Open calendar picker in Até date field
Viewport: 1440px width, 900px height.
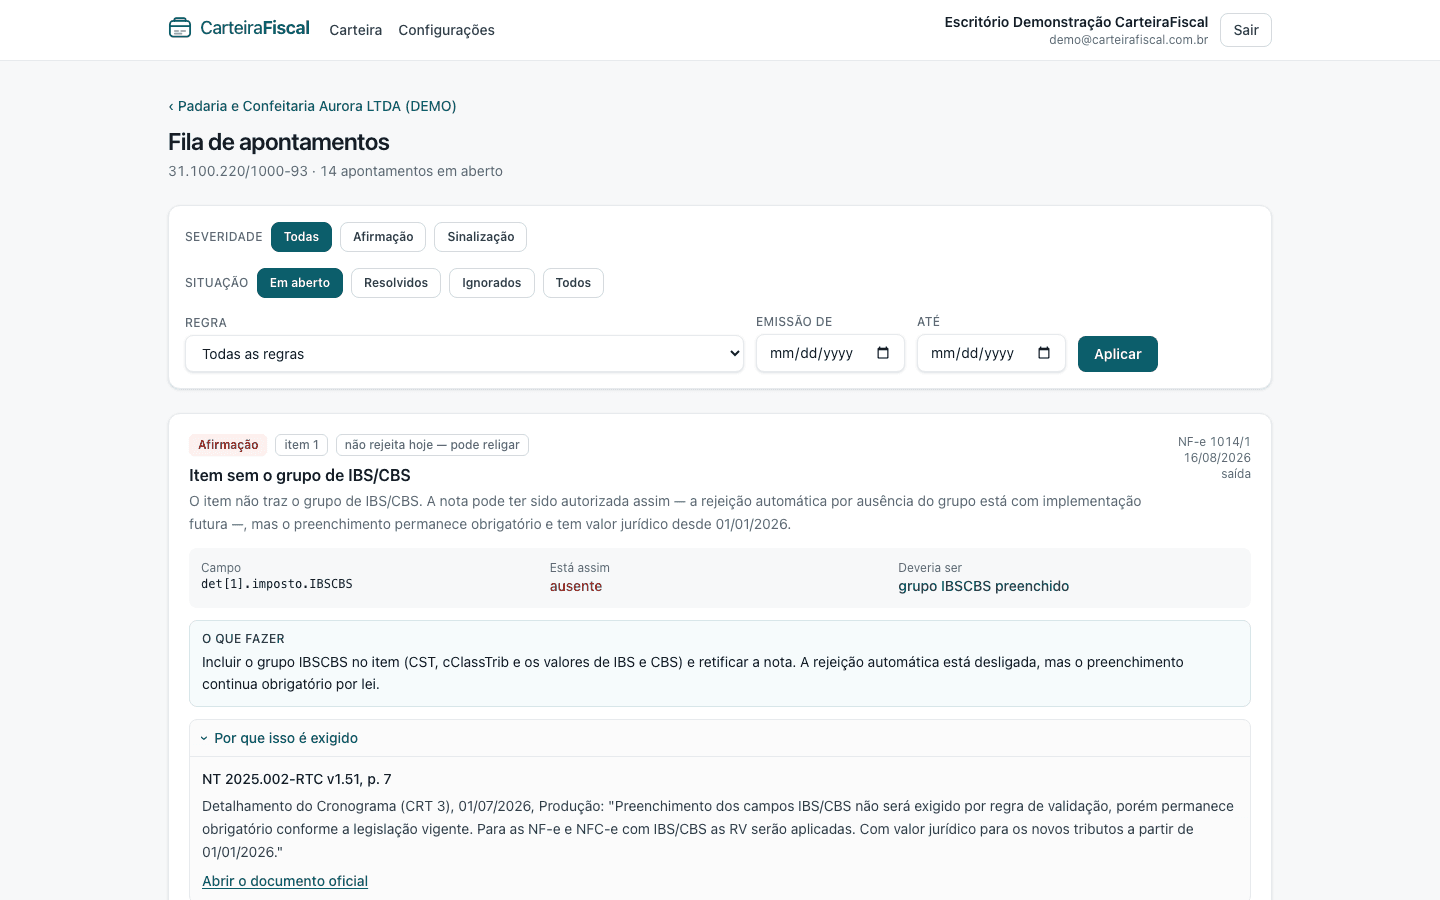(x=1044, y=353)
